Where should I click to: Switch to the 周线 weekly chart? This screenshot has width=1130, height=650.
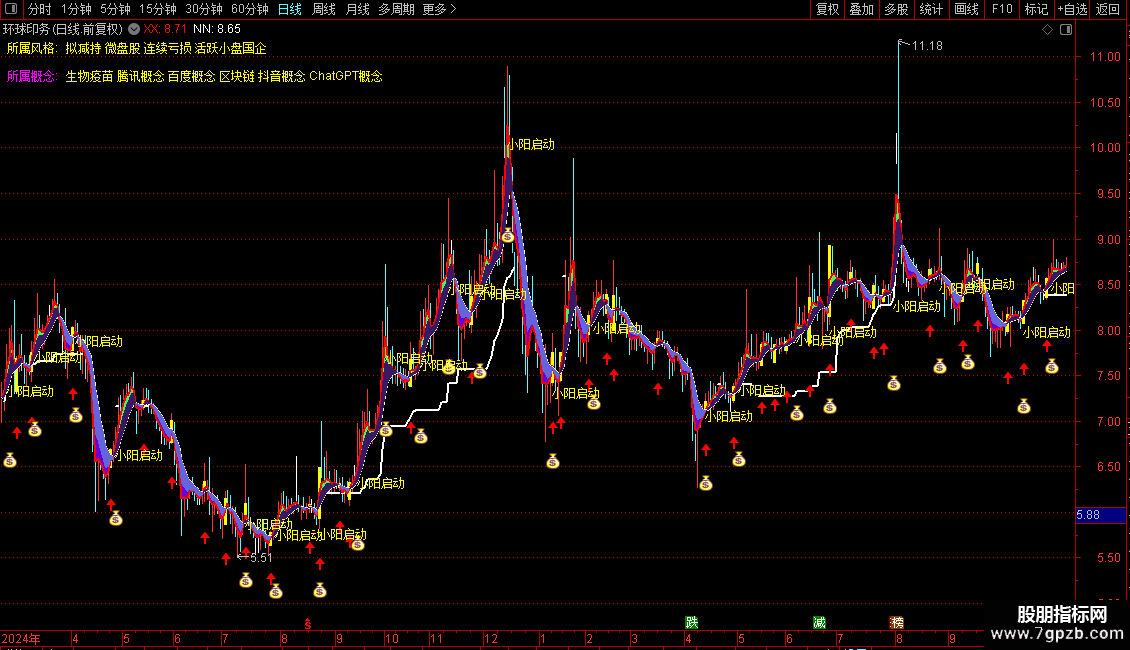(324, 9)
